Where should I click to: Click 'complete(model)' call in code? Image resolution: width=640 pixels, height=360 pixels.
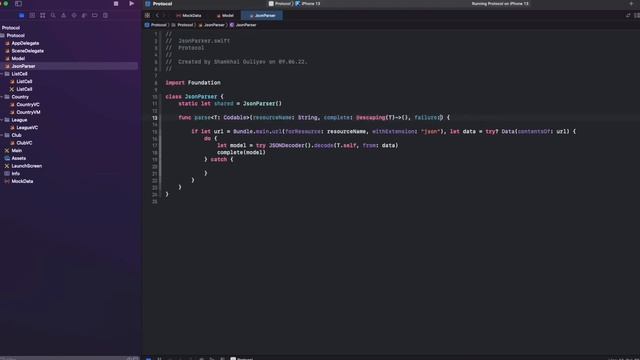click(x=241, y=152)
